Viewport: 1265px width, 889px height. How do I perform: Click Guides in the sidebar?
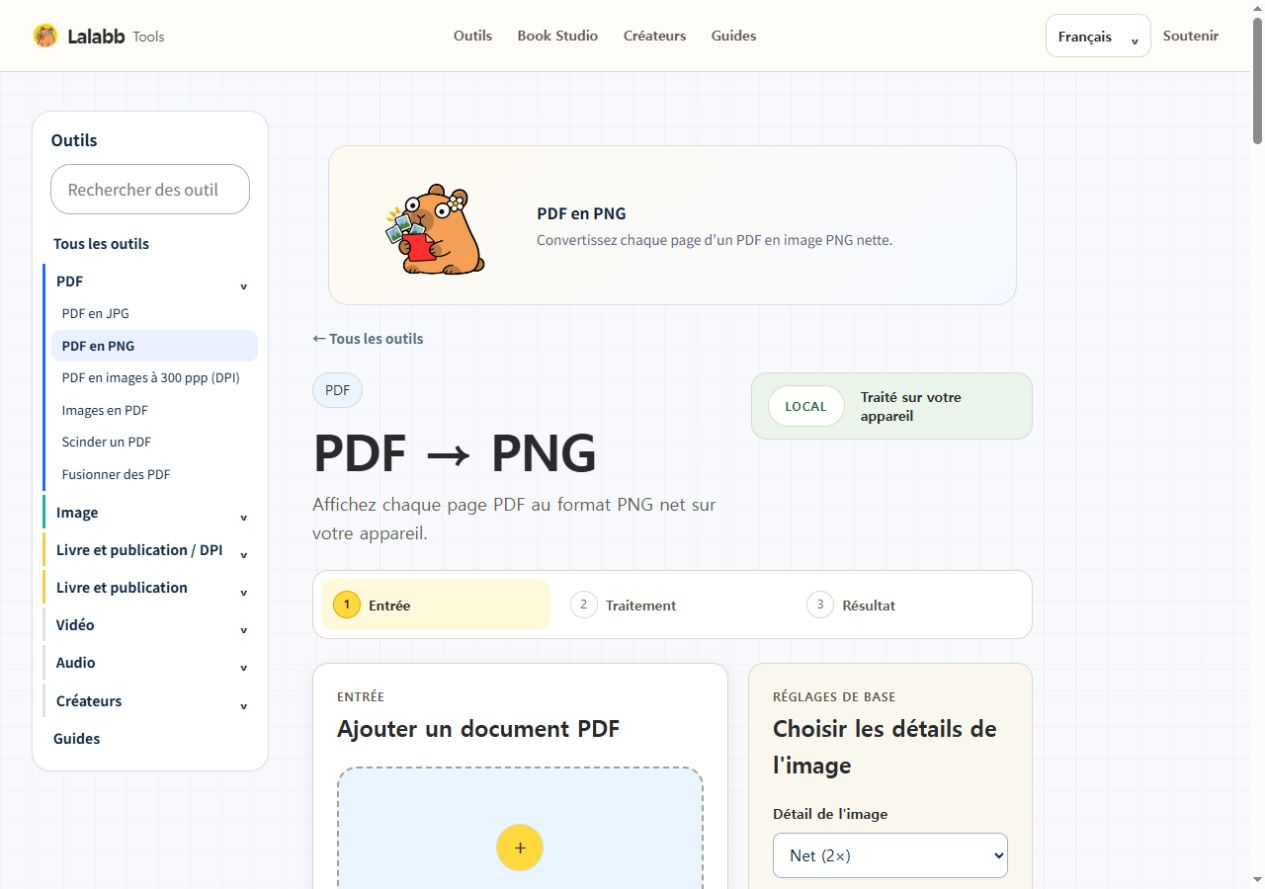(x=77, y=739)
